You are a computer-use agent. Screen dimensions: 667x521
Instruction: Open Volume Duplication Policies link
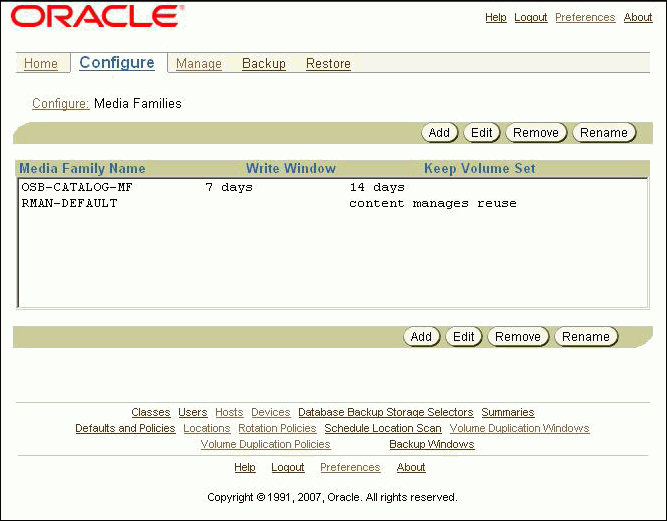265,444
